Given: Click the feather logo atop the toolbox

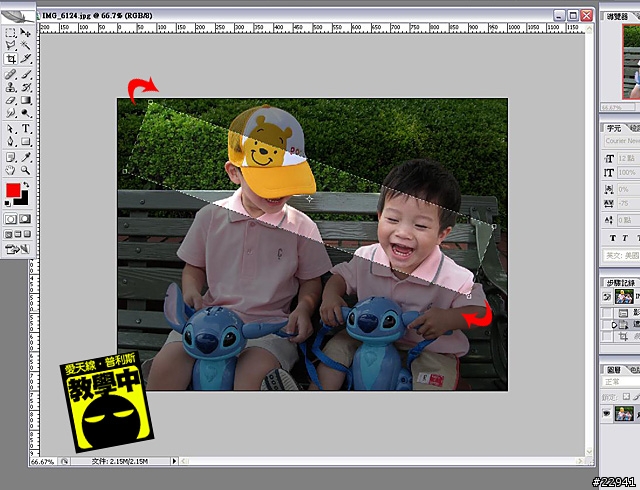Looking at the screenshot, I should pos(18,16).
